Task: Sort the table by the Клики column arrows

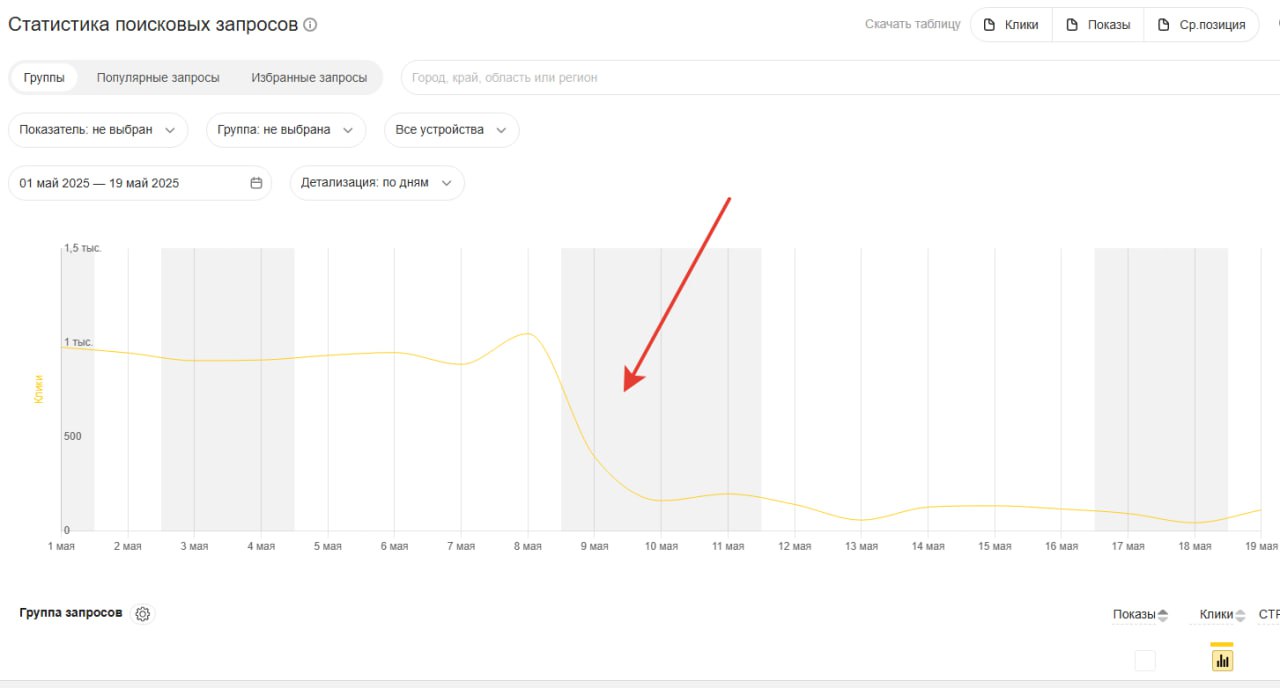Action: 1240,615
